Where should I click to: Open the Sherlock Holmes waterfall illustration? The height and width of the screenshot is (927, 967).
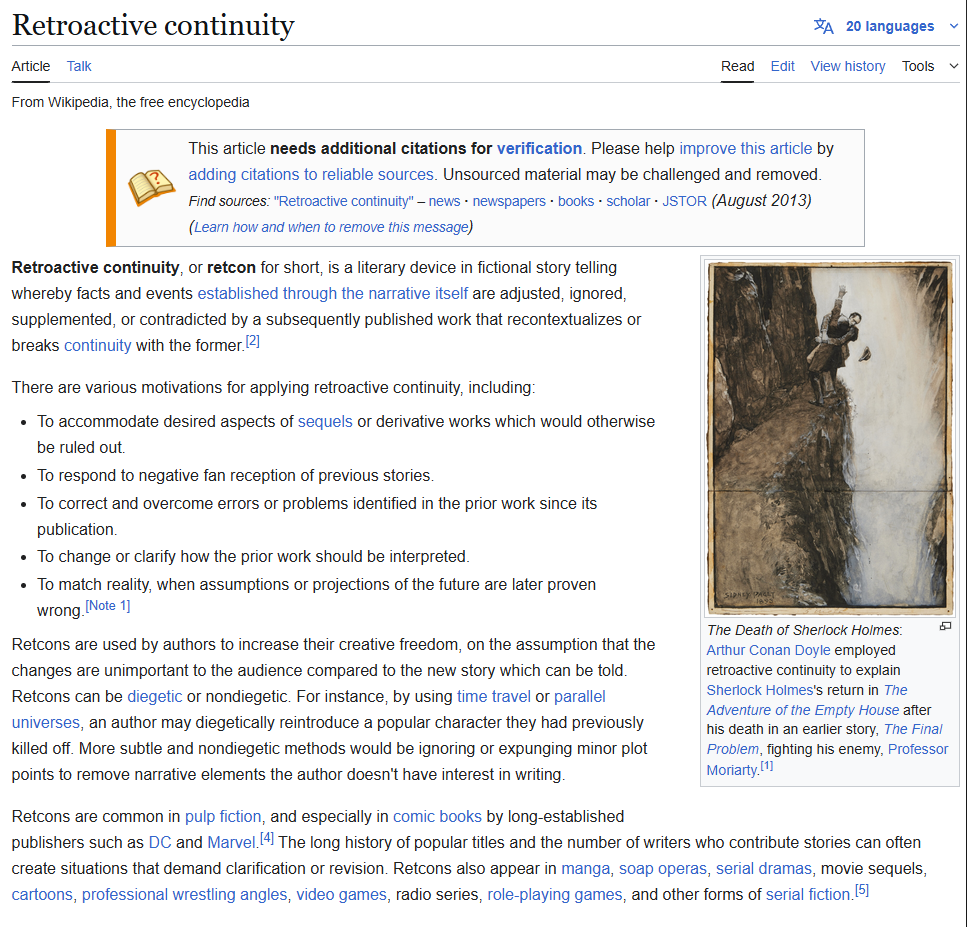click(x=830, y=437)
